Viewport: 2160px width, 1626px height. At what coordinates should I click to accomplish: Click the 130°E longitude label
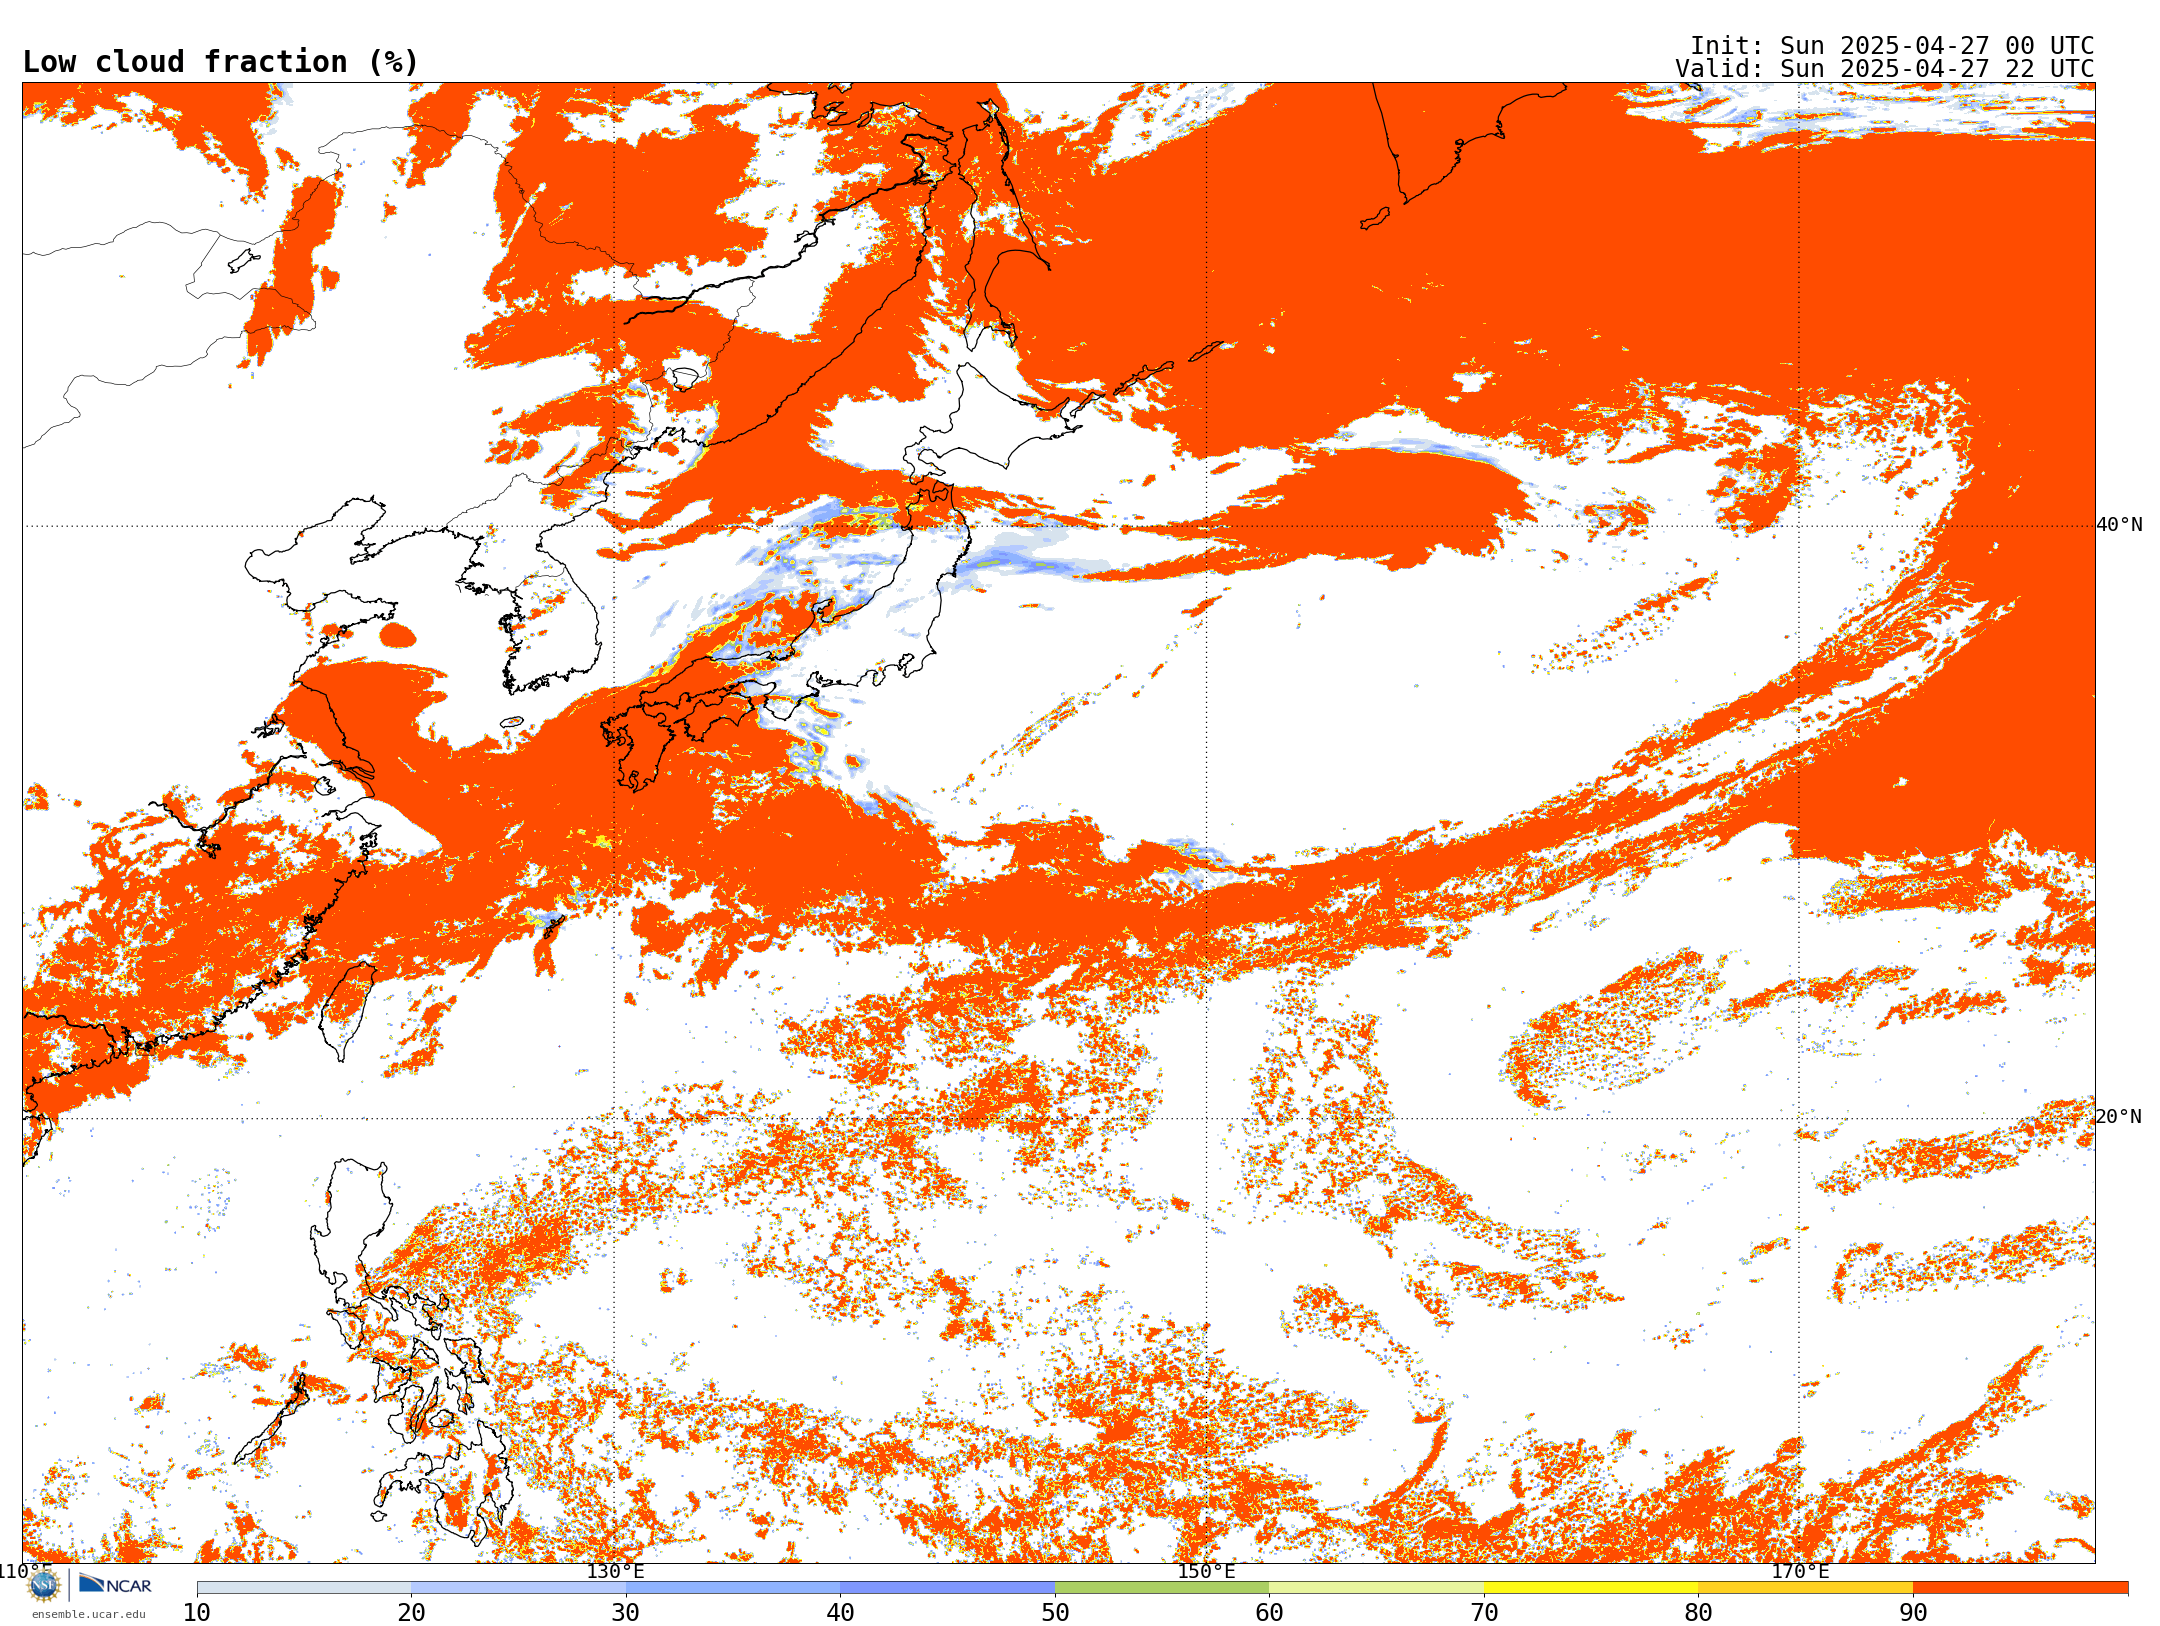pos(615,1571)
